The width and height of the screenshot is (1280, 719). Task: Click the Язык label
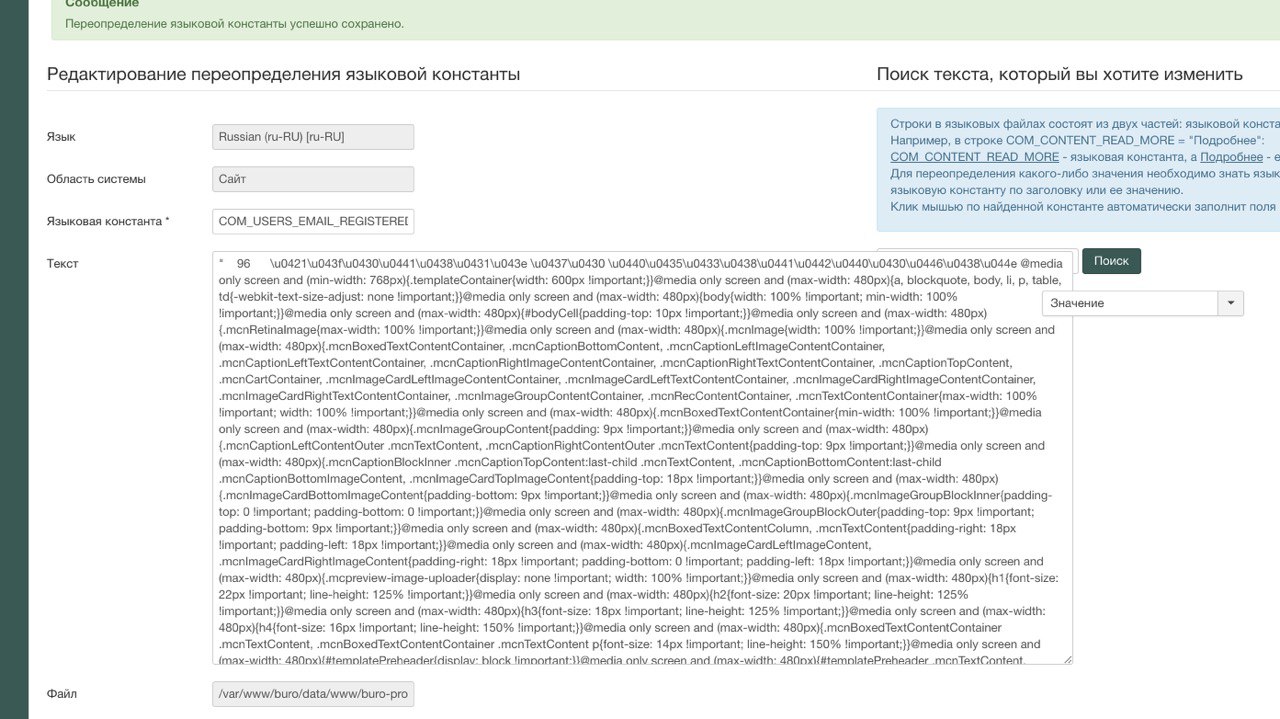pos(61,137)
